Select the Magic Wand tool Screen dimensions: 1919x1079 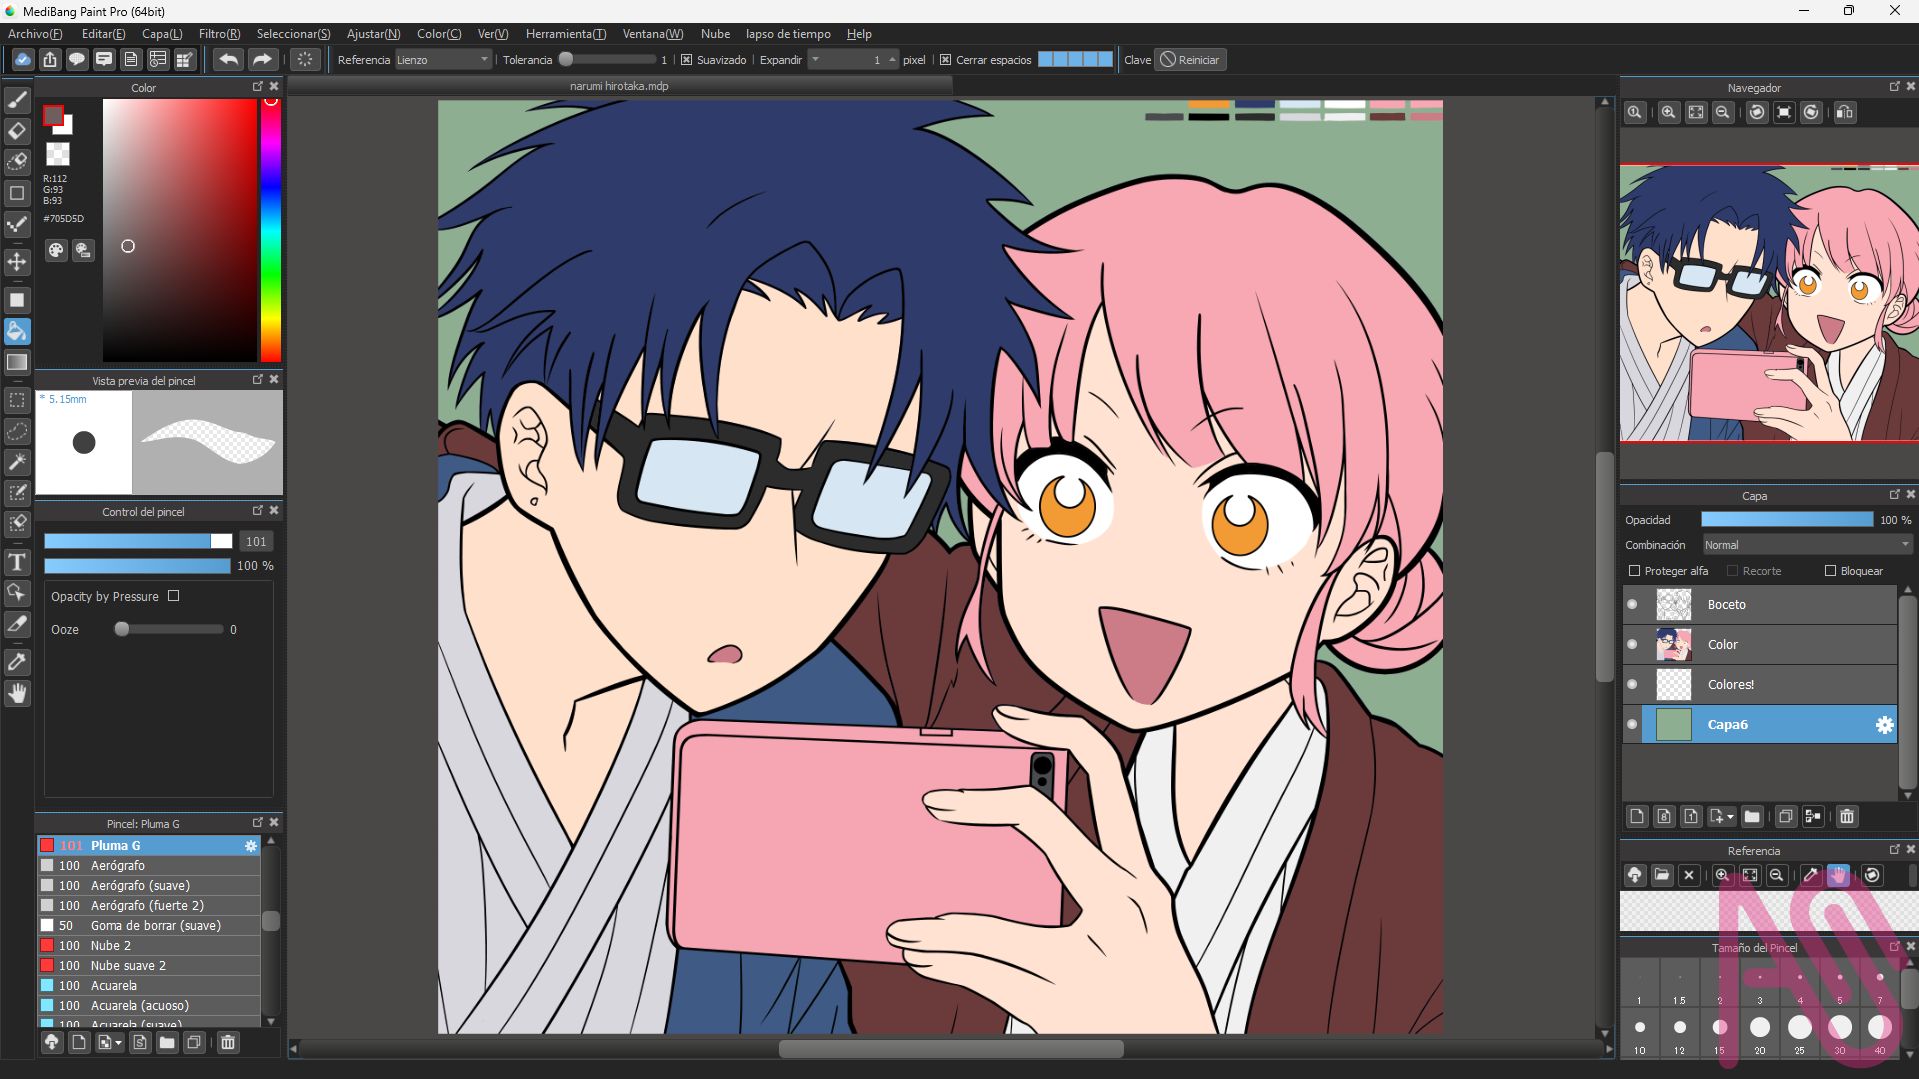point(17,462)
